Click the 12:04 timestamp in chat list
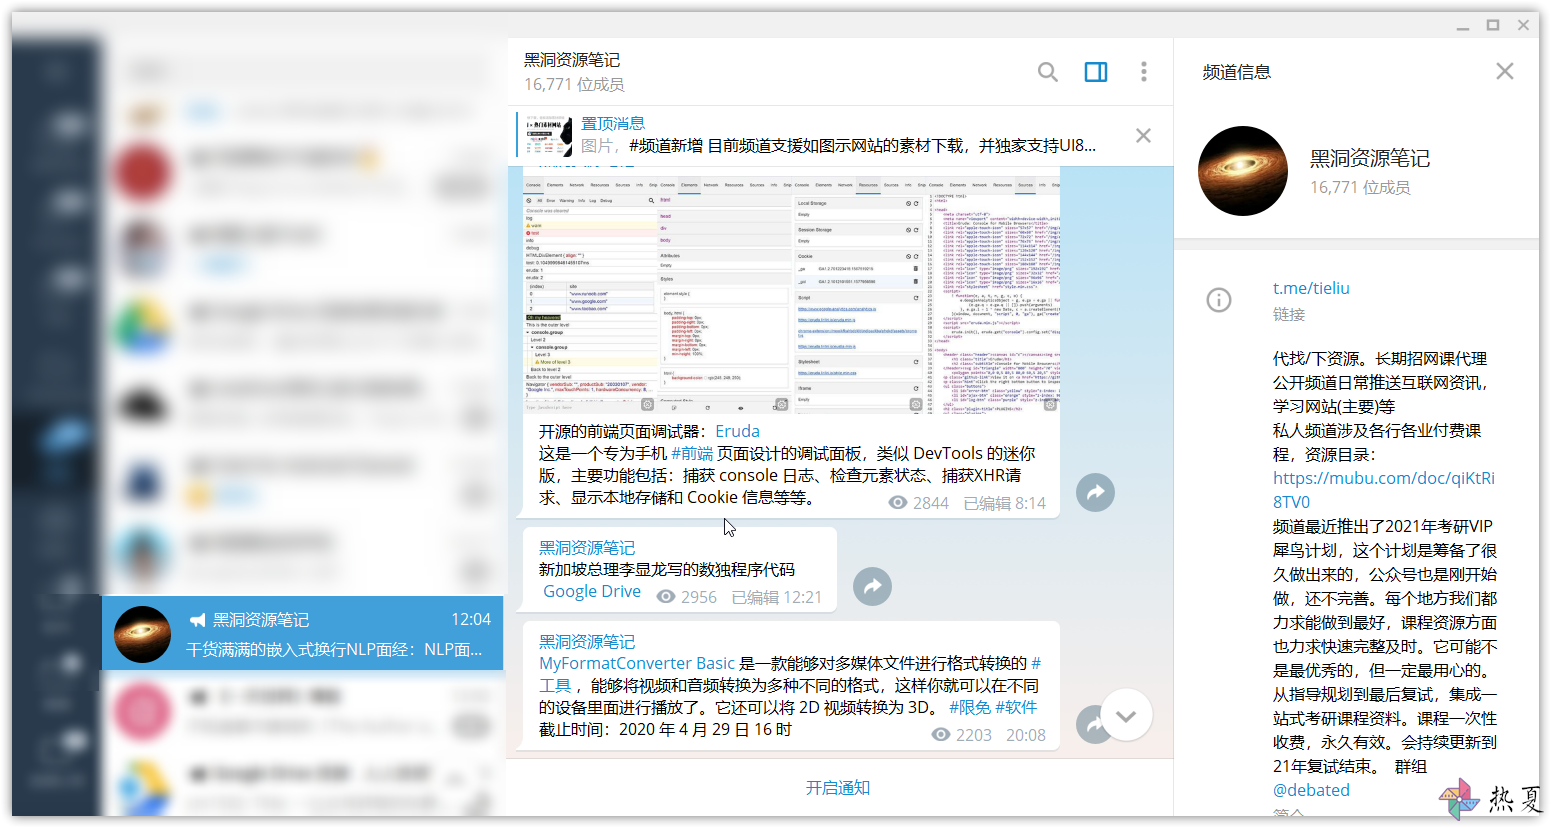 point(471,619)
